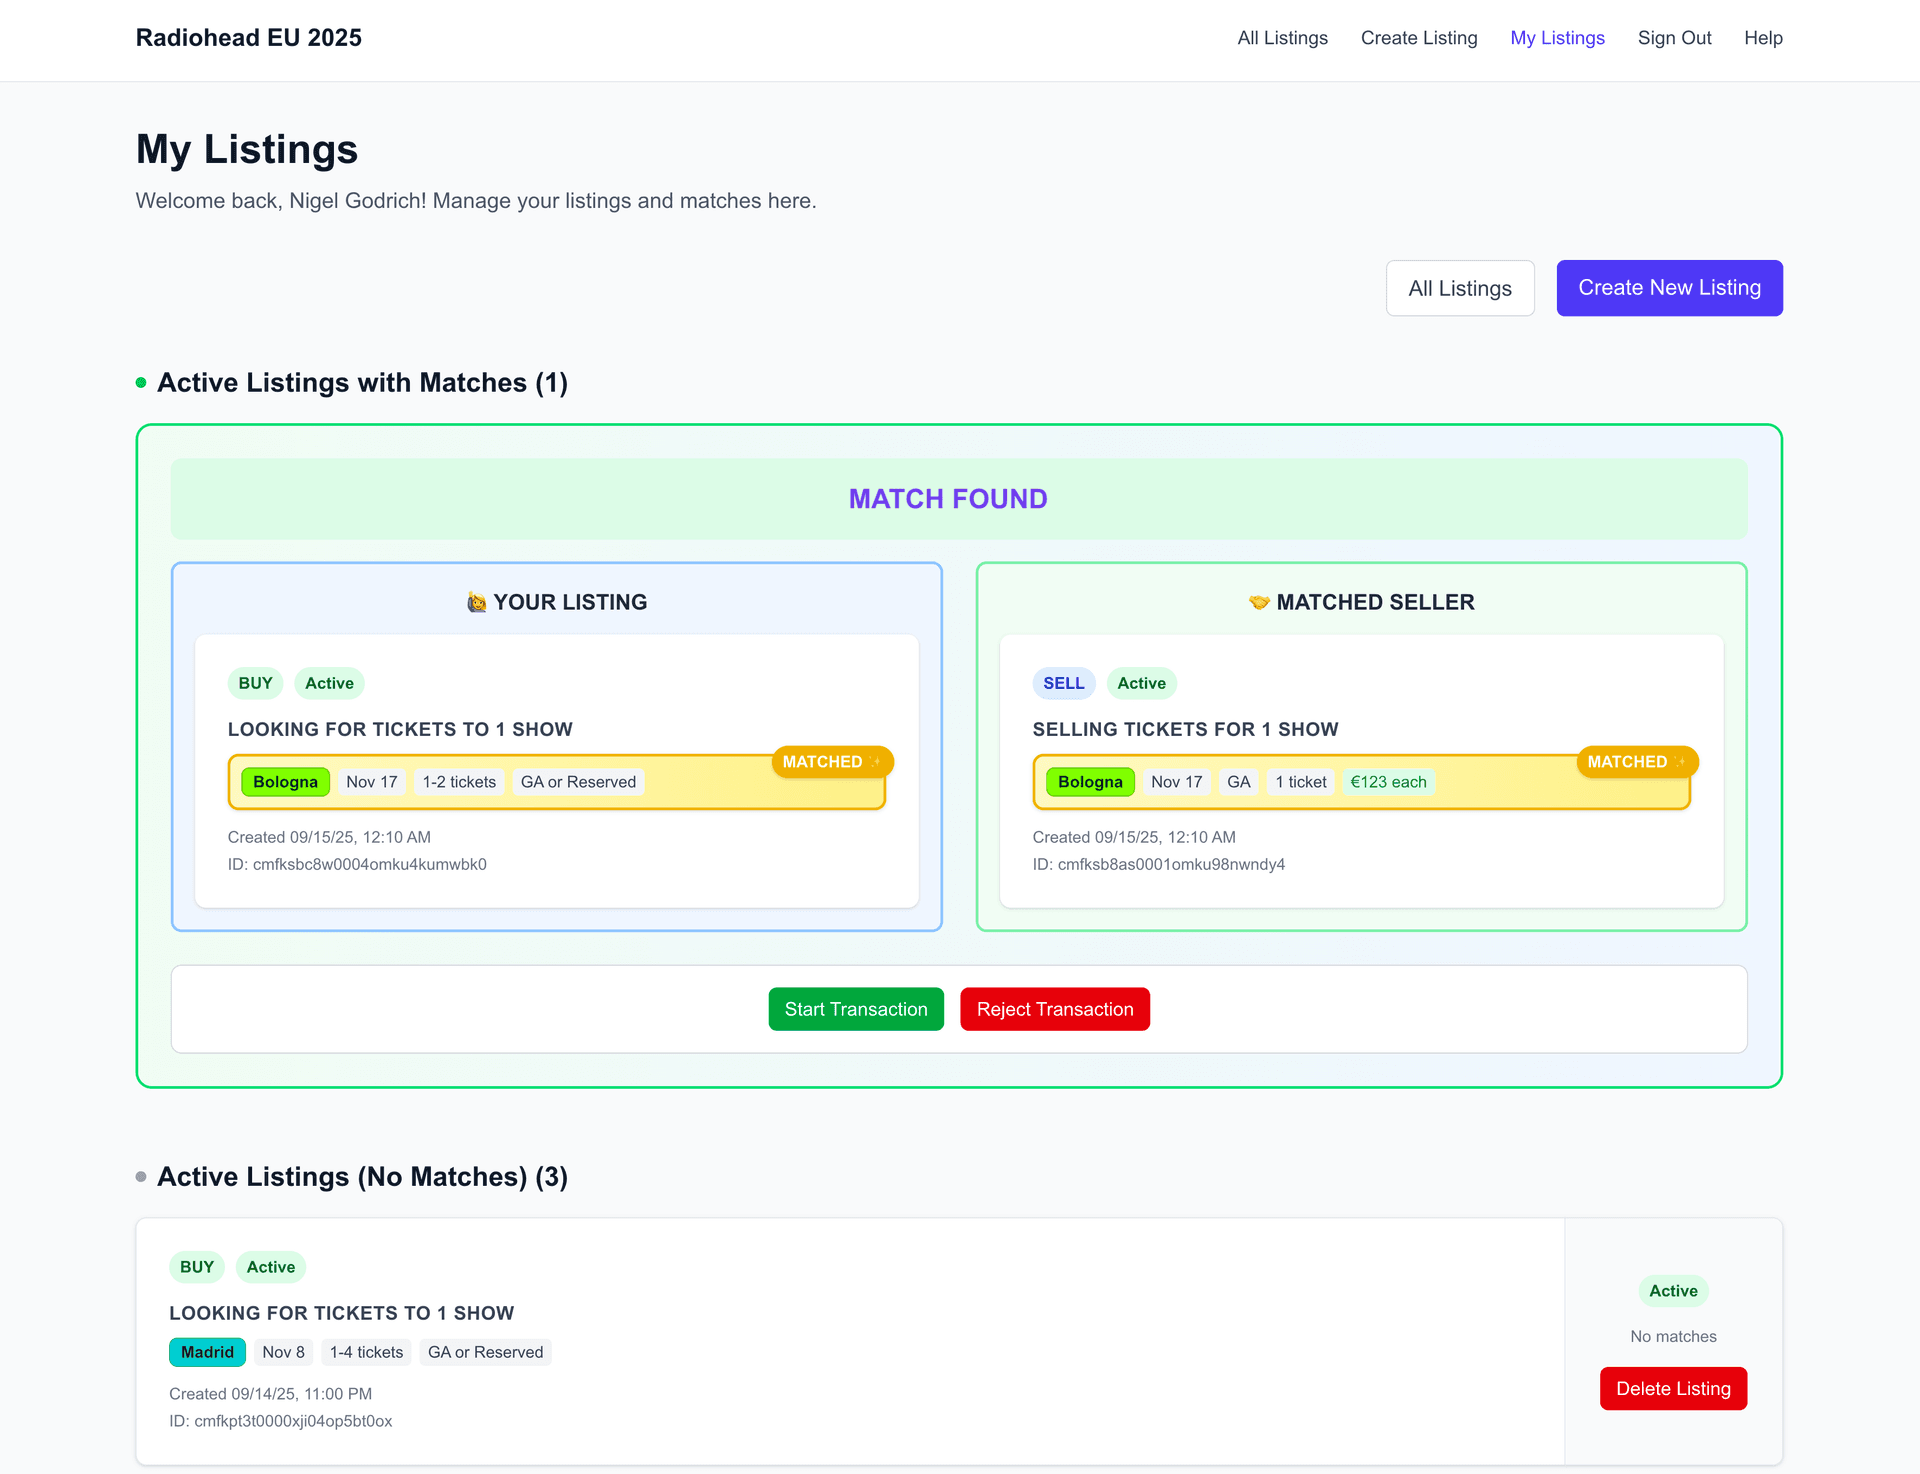Click the Nov 8 date tag
This screenshot has width=1920, height=1474.
click(x=283, y=1352)
